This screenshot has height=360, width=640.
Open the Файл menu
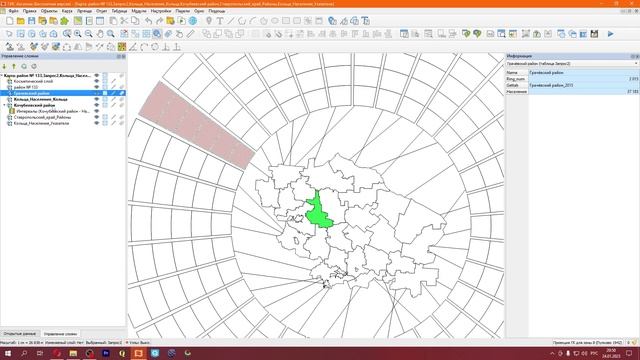[x=13, y=11]
